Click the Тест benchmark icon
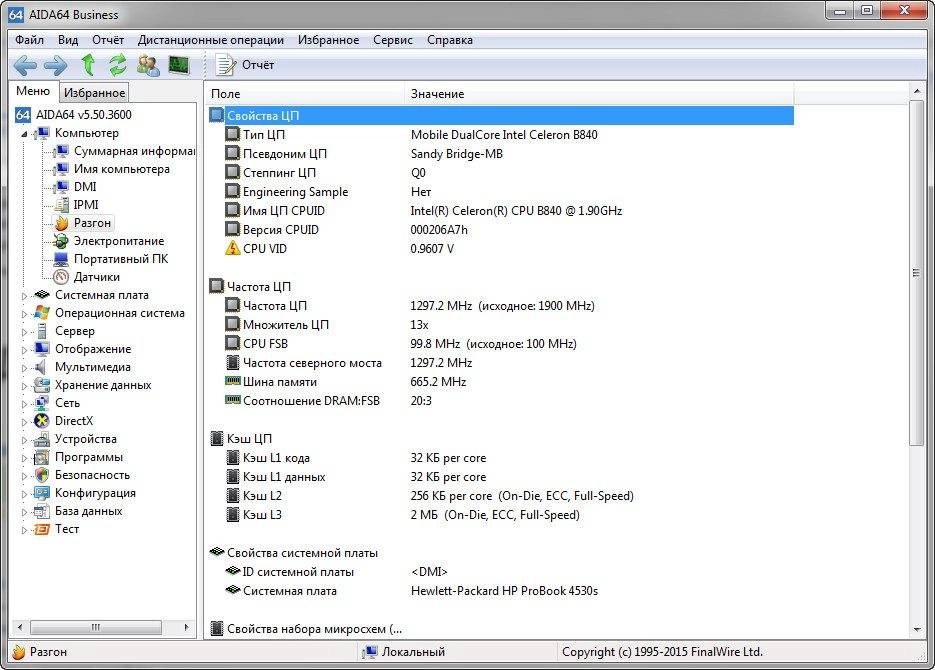The image size is (935, 670). 42,529
